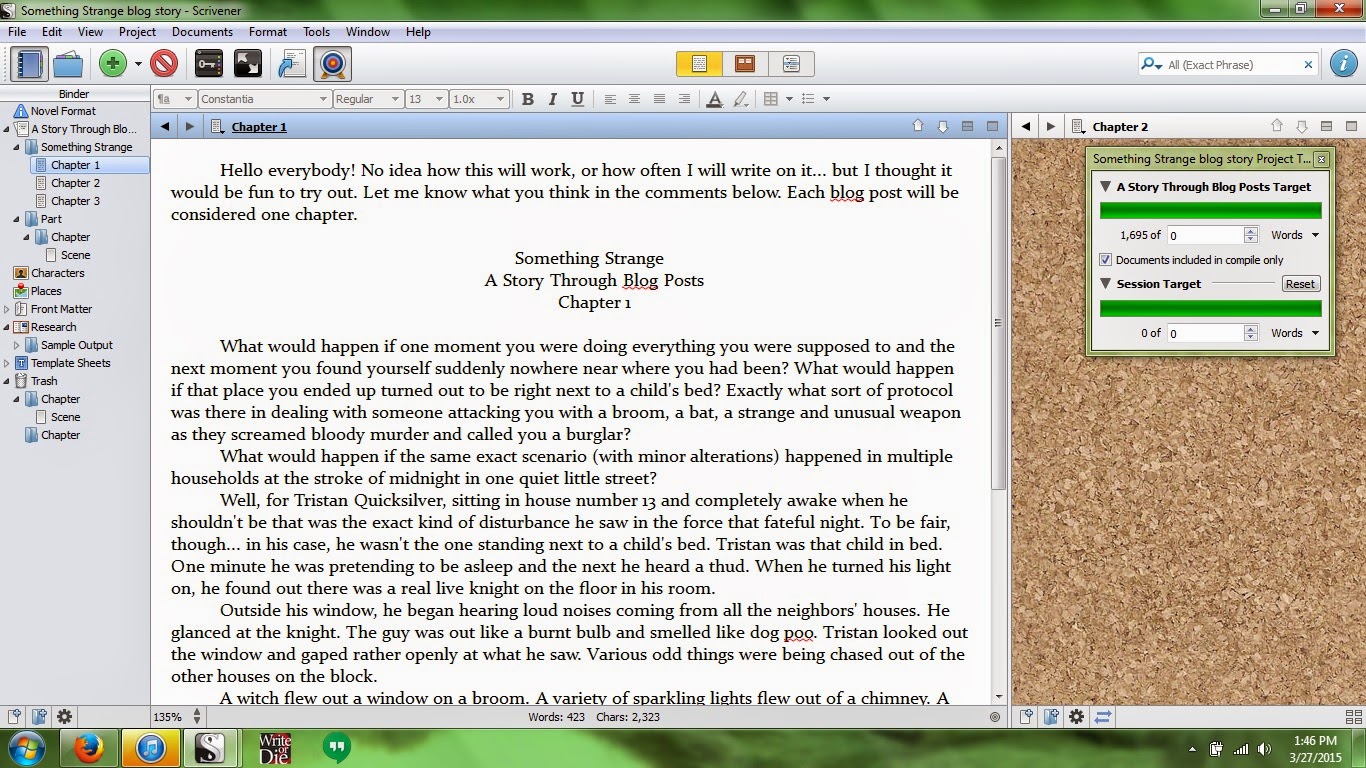Compile the manuscript using the compile icon

point(291,64)
